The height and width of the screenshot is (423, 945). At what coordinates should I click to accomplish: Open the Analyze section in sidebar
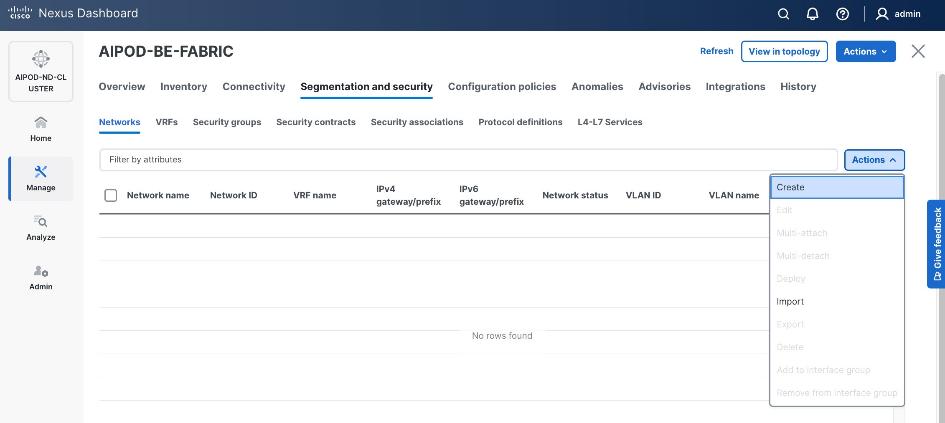[x=41, y=228]
